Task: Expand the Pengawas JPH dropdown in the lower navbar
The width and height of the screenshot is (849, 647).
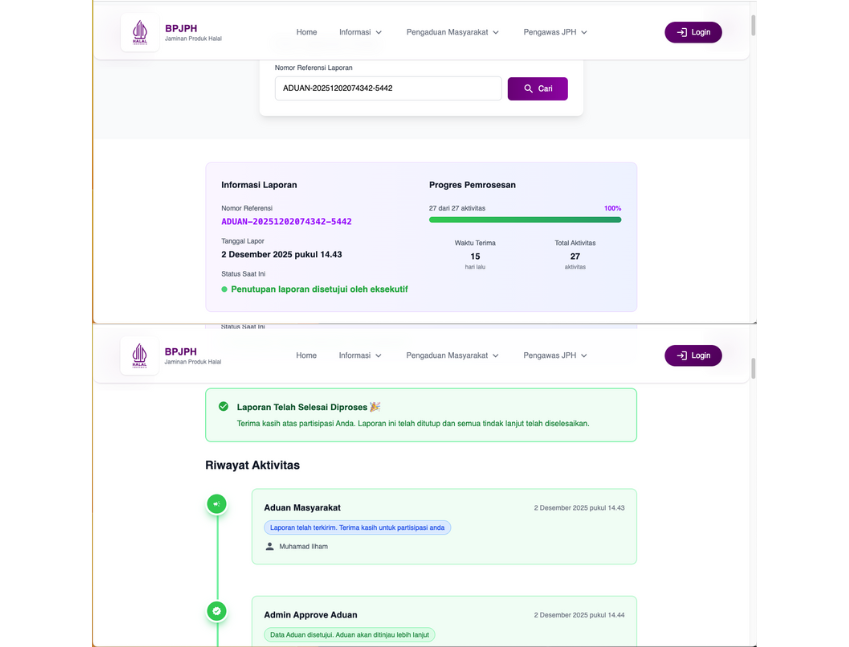Action: (555, 355)
